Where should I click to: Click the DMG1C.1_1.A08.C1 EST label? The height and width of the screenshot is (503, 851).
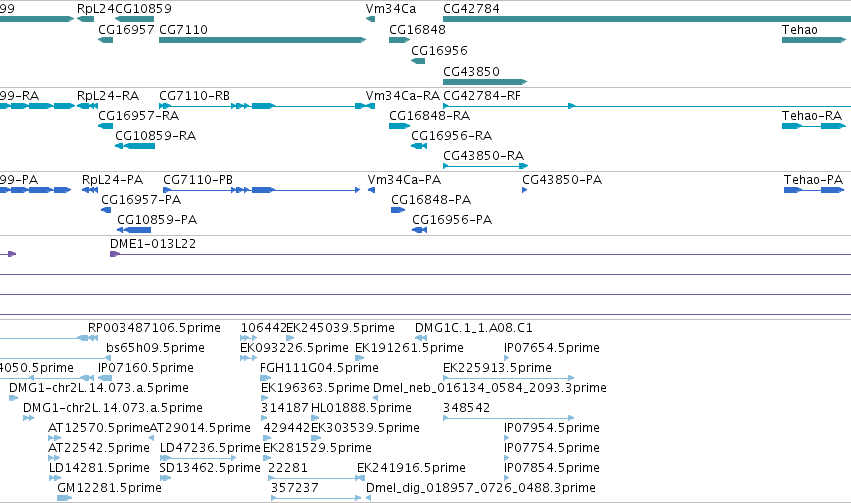click(474, 328)
